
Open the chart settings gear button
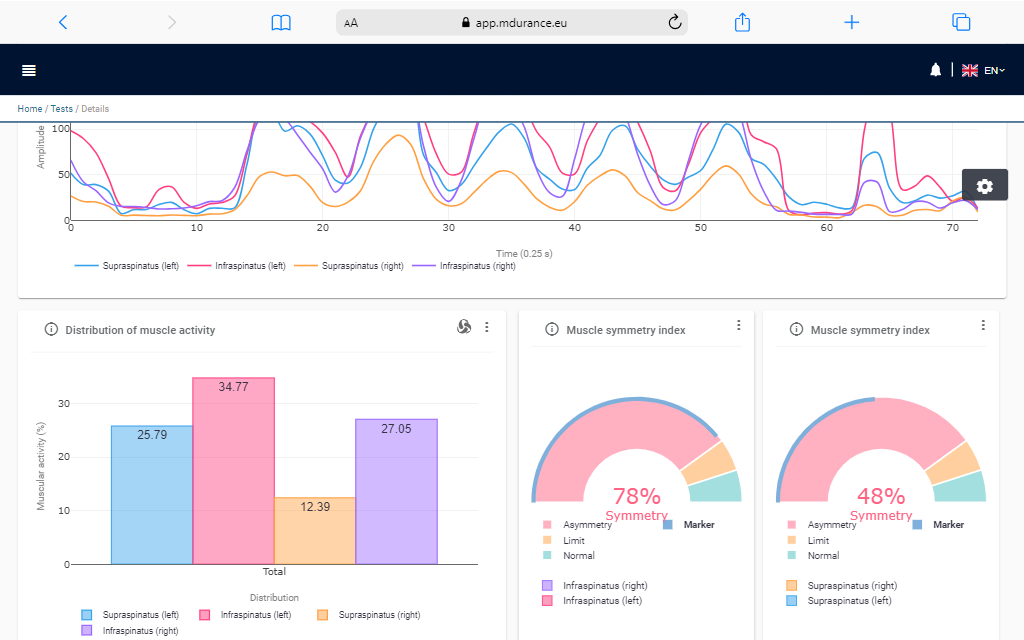pyautogui.click(x=984, y=185)
